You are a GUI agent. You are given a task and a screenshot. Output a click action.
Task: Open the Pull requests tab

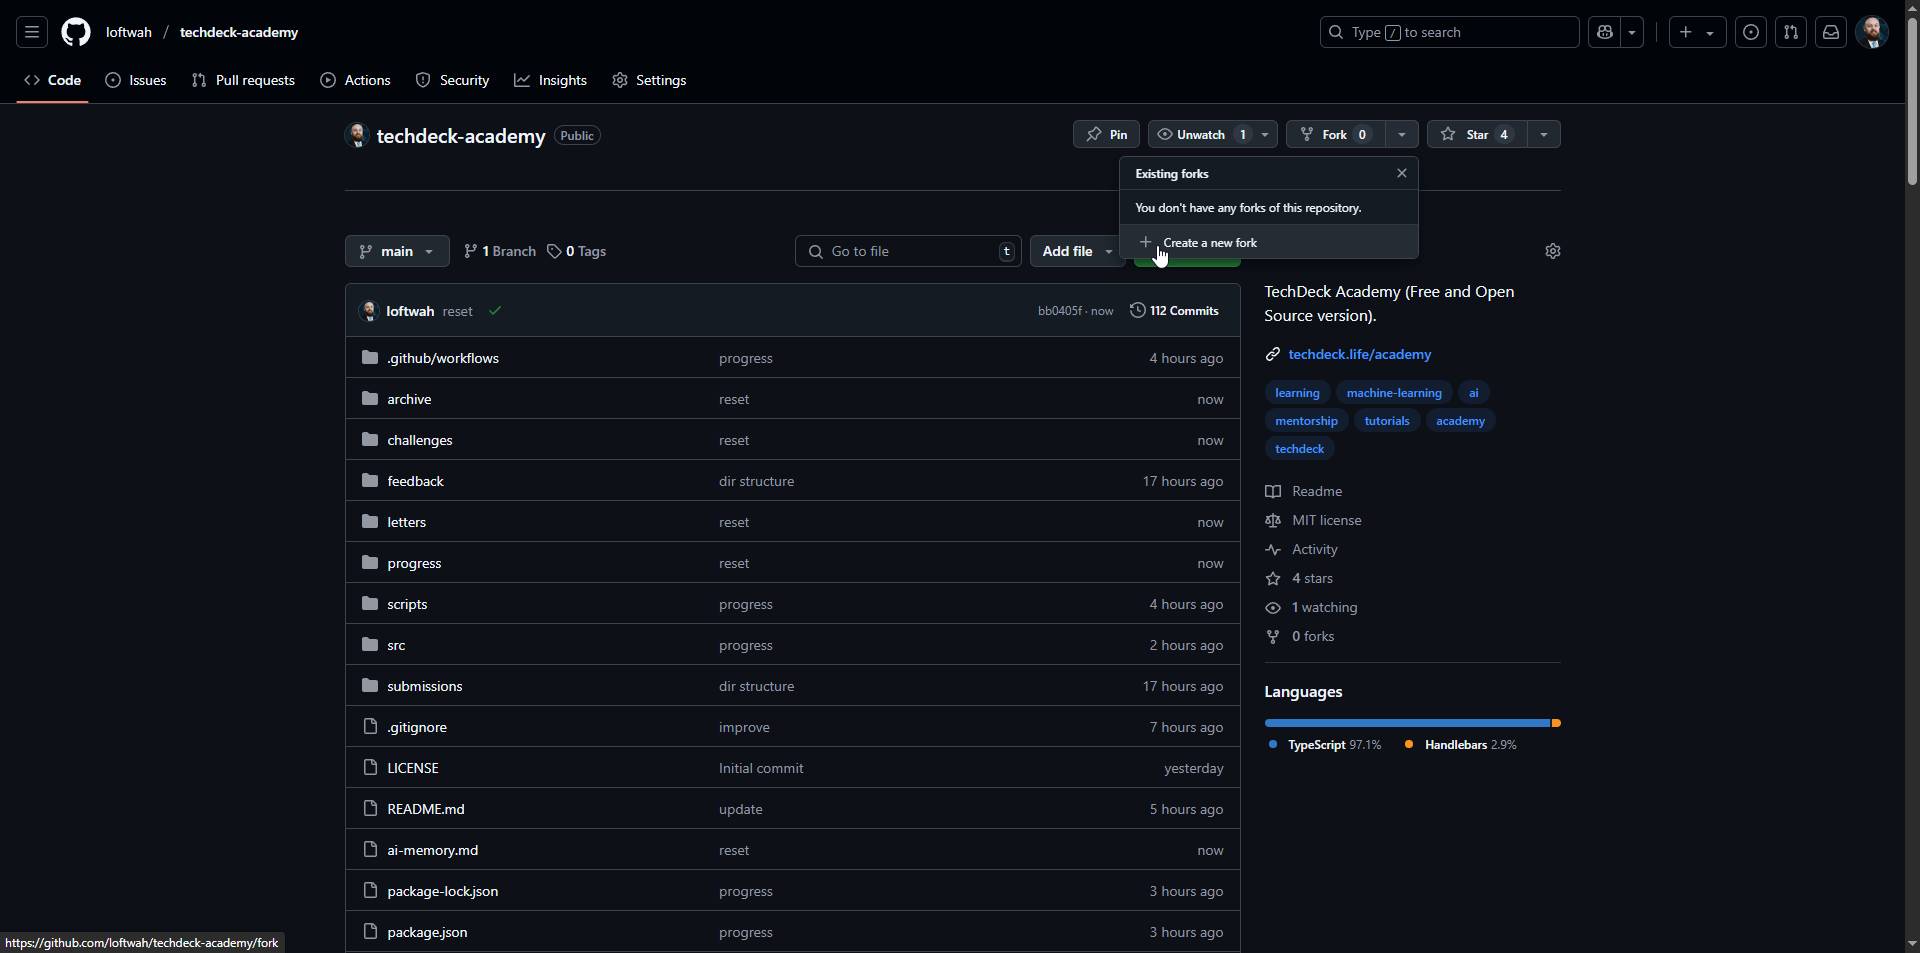[243, 80]
